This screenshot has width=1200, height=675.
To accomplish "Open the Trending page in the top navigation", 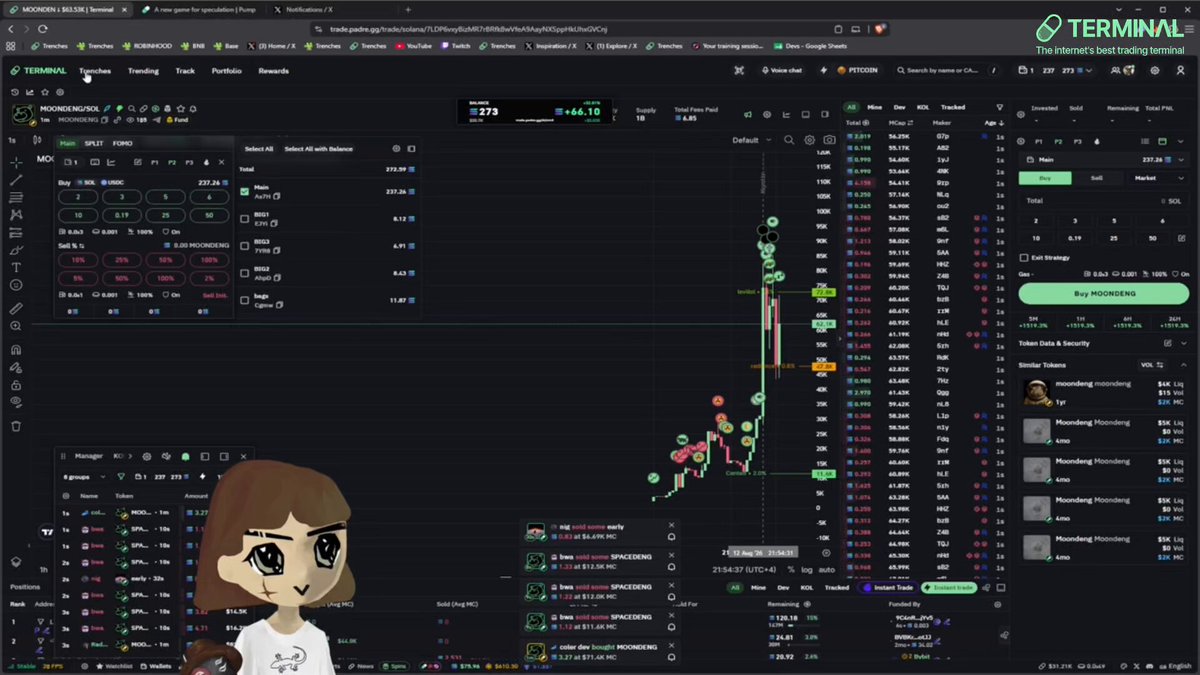I will (143, 71).
